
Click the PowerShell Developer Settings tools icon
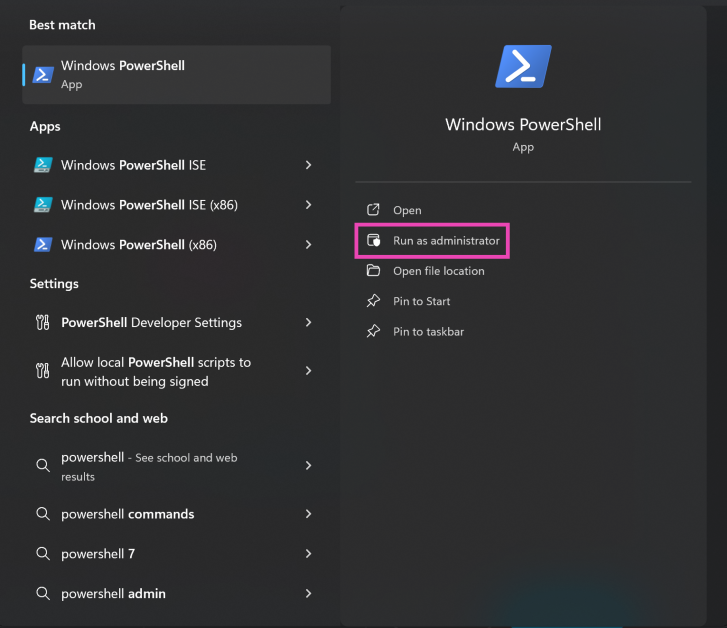43,323
